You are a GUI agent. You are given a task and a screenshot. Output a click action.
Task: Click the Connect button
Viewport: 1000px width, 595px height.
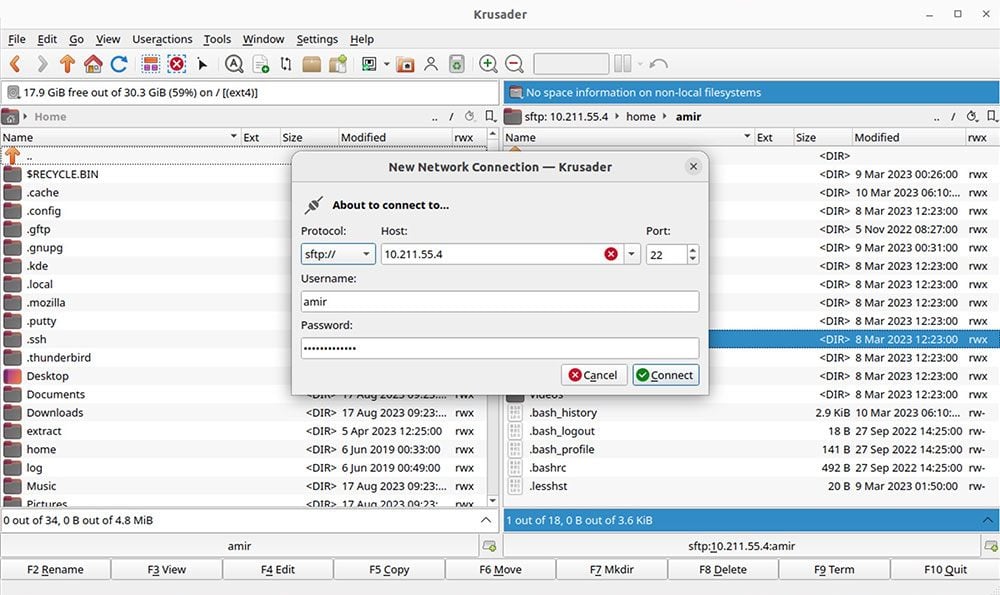[665, 375]
